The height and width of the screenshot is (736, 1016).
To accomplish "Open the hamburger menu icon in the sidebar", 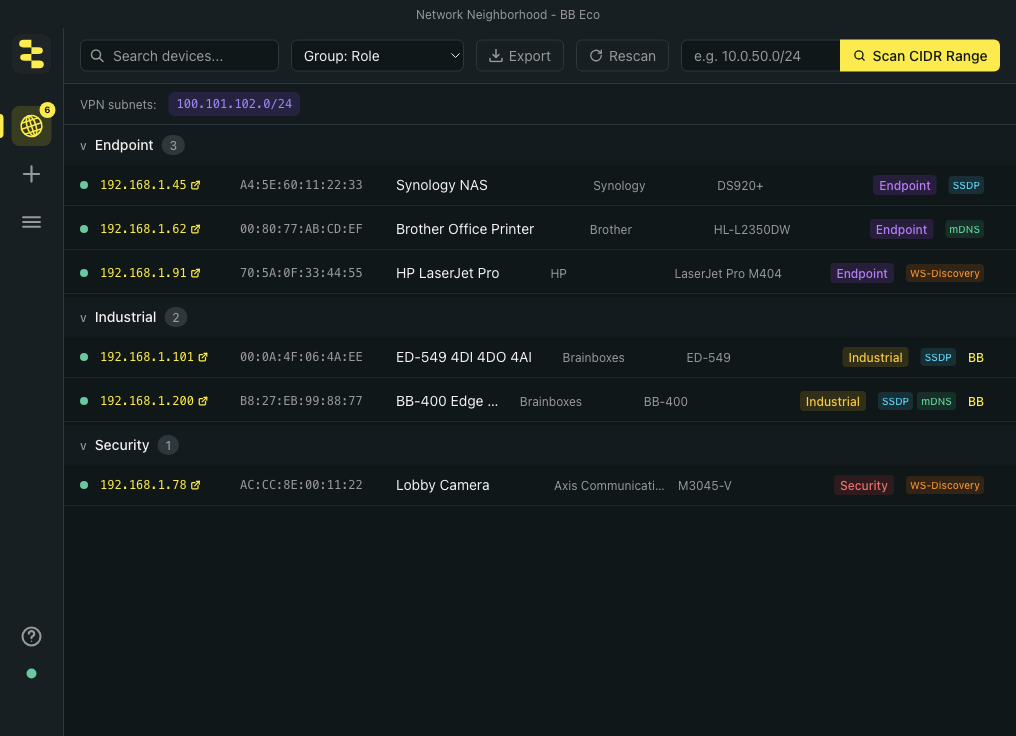I will 31,222.
